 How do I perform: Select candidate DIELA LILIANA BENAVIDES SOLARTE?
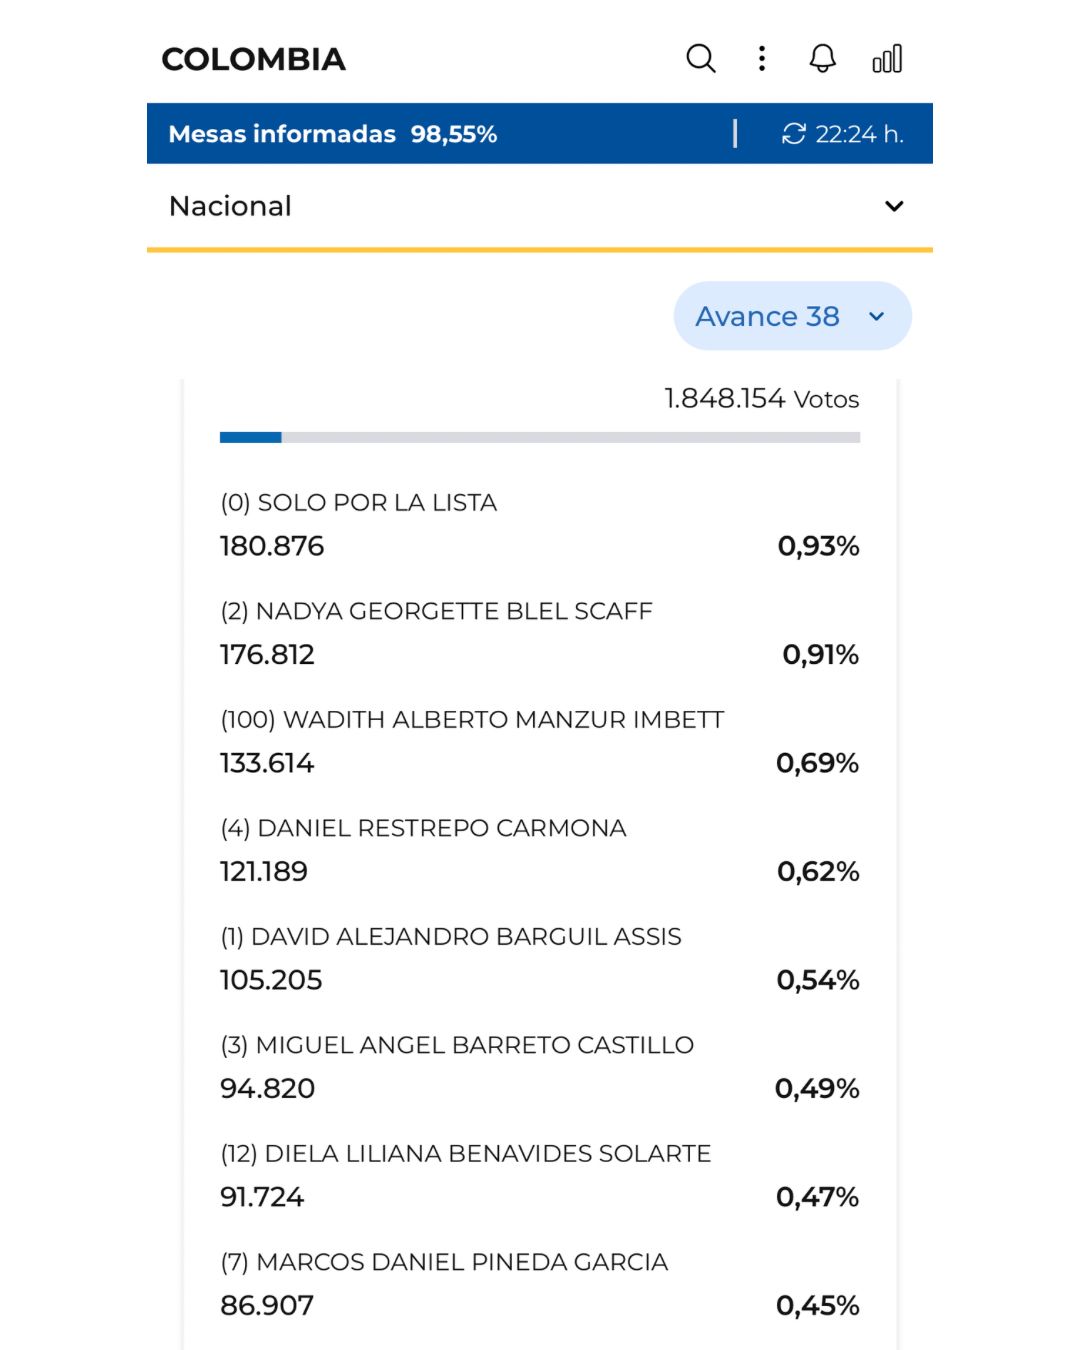540,1176
